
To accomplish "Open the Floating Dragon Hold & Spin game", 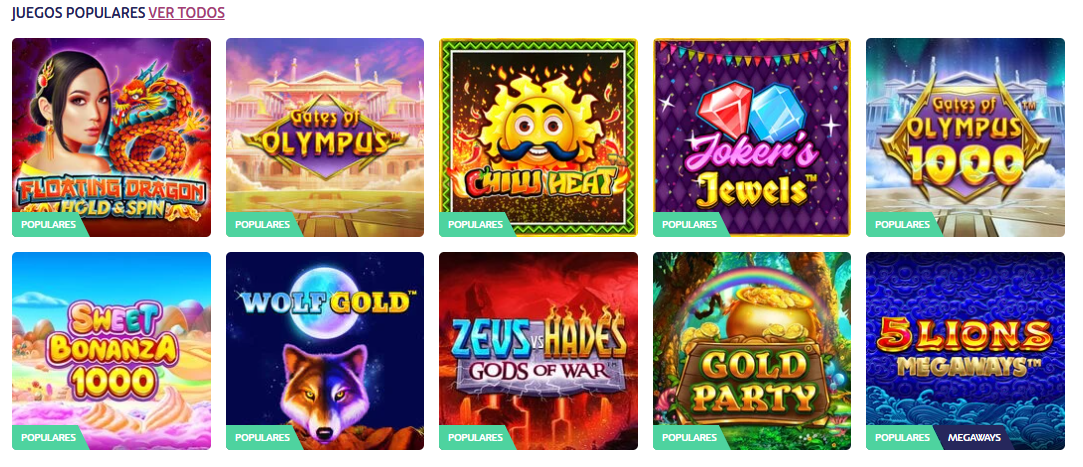I will [x=111, y=137].
